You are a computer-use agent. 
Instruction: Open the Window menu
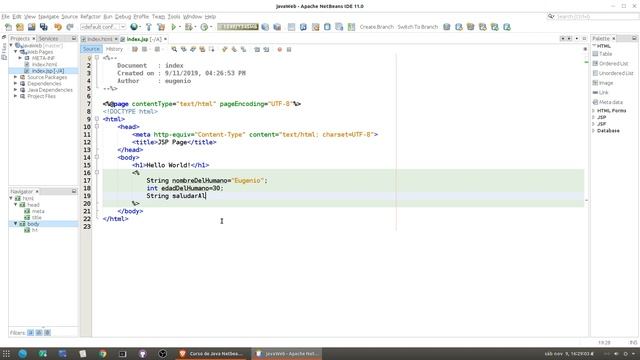192,17
